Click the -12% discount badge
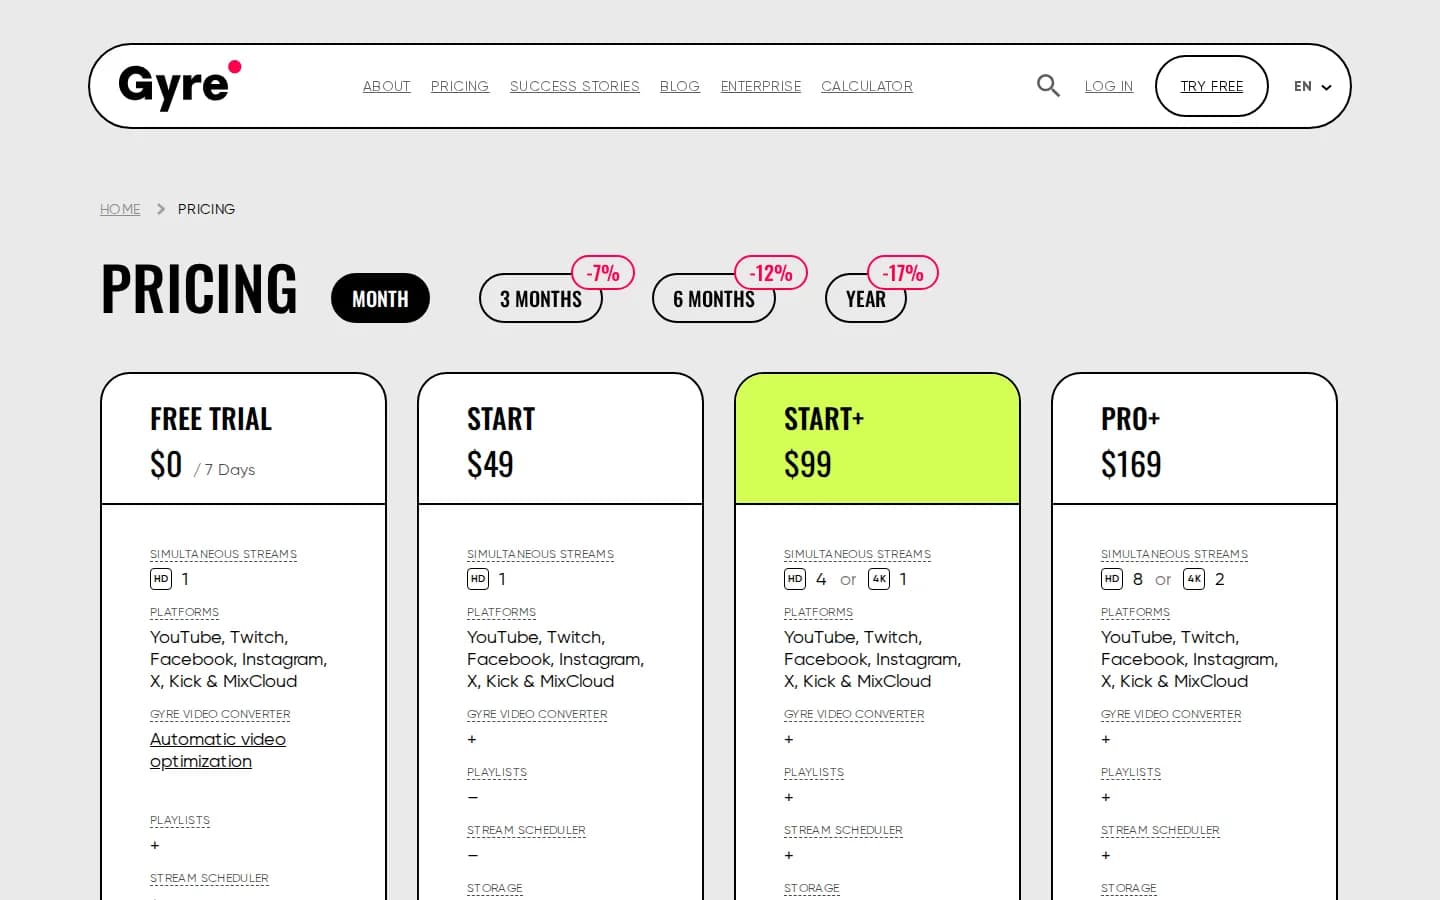Viewport: 1440px width, 900px height. 771,273
